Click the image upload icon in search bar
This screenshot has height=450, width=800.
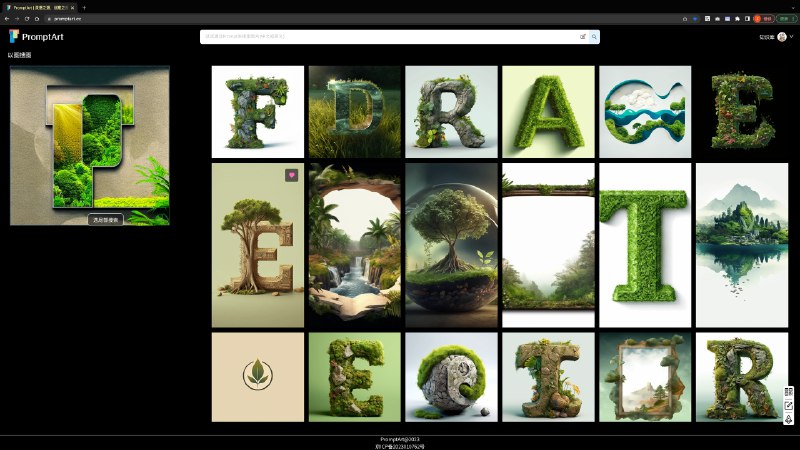(583, 37)
